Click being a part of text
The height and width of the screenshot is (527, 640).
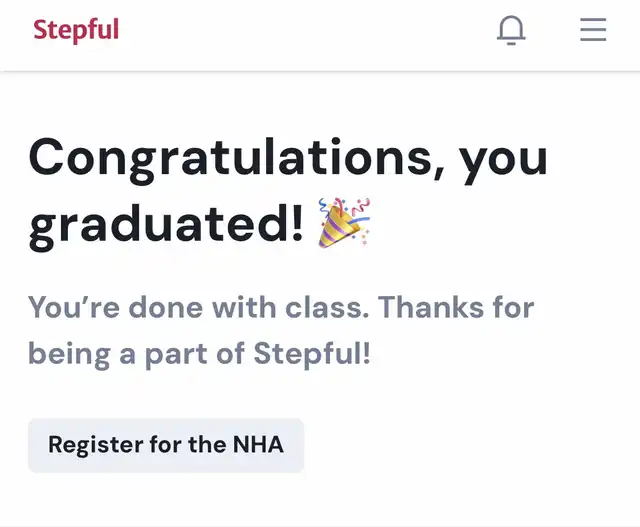[x=136, y=354]
